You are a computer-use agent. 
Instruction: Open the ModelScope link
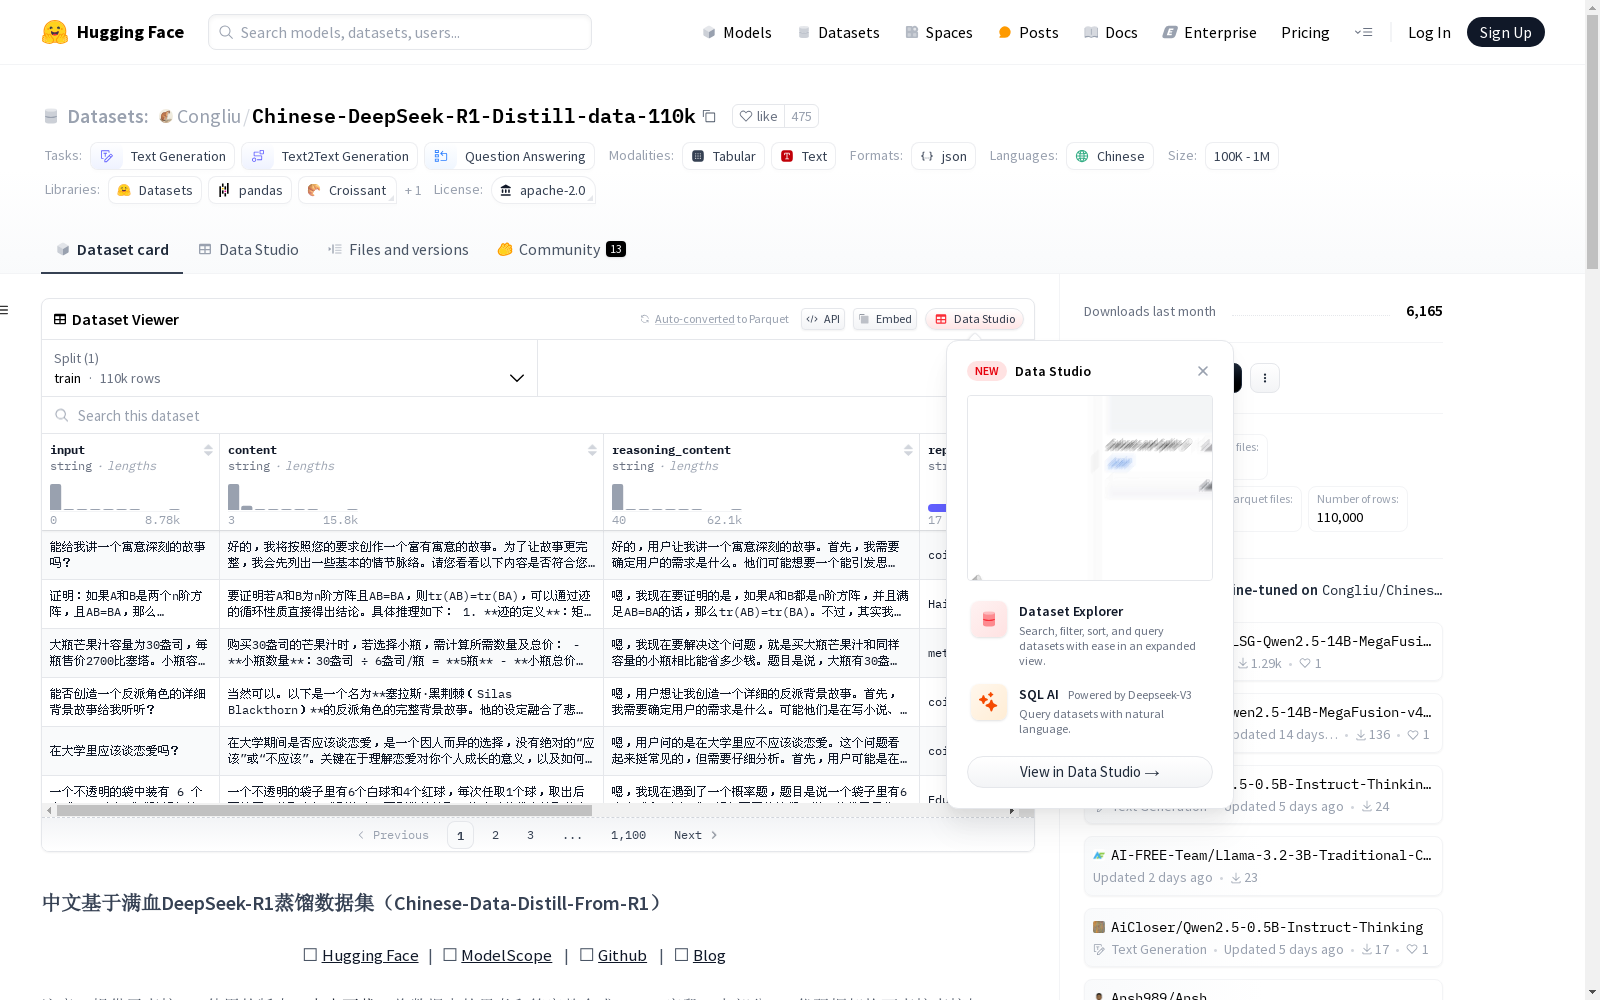(506, 956)
